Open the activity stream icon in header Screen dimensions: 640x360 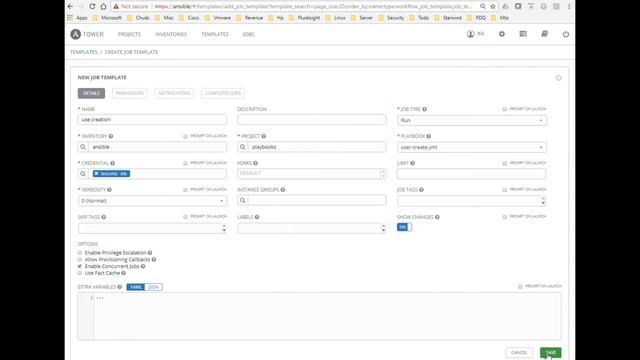point(523,34)
